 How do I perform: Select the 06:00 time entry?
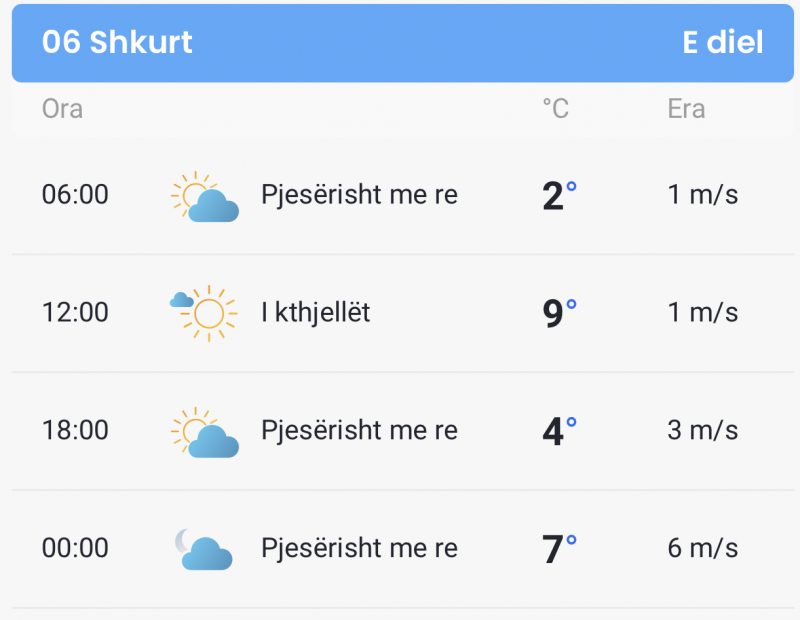coord(75,194)
